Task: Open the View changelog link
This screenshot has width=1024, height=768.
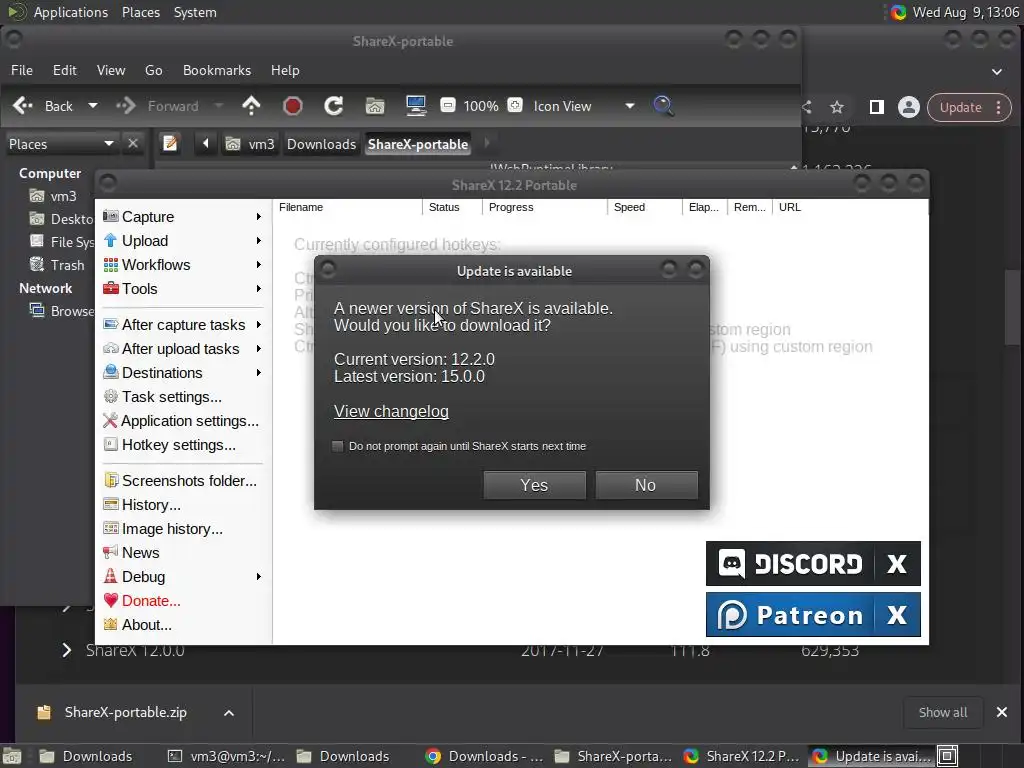Action: click(x=391, y=411)
